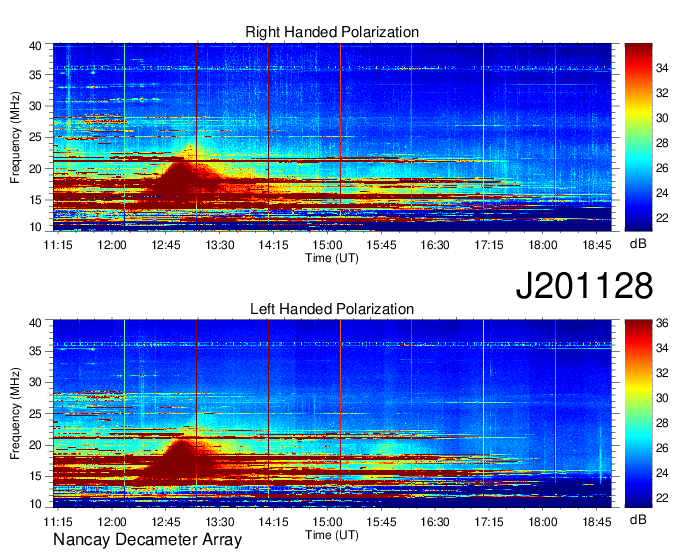Click 14:15 tick under left-handed plot
Viewport: 680px width, 552px height.
[274, 522]
